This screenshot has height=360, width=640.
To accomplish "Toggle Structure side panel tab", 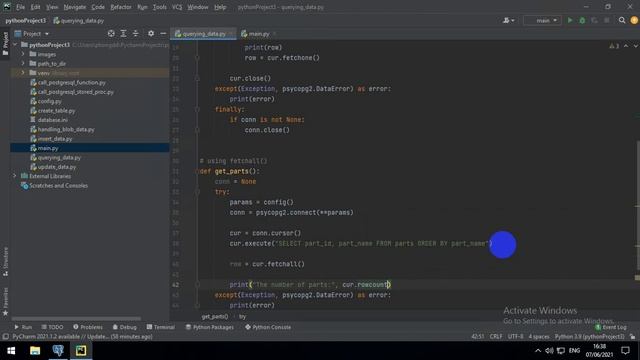I will tap(5, 261).
